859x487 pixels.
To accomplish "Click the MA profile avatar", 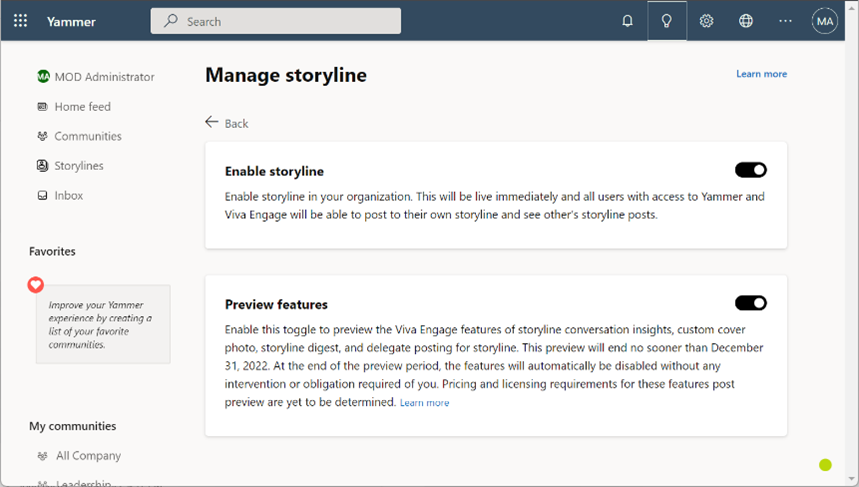I will (x=824, y=21).
